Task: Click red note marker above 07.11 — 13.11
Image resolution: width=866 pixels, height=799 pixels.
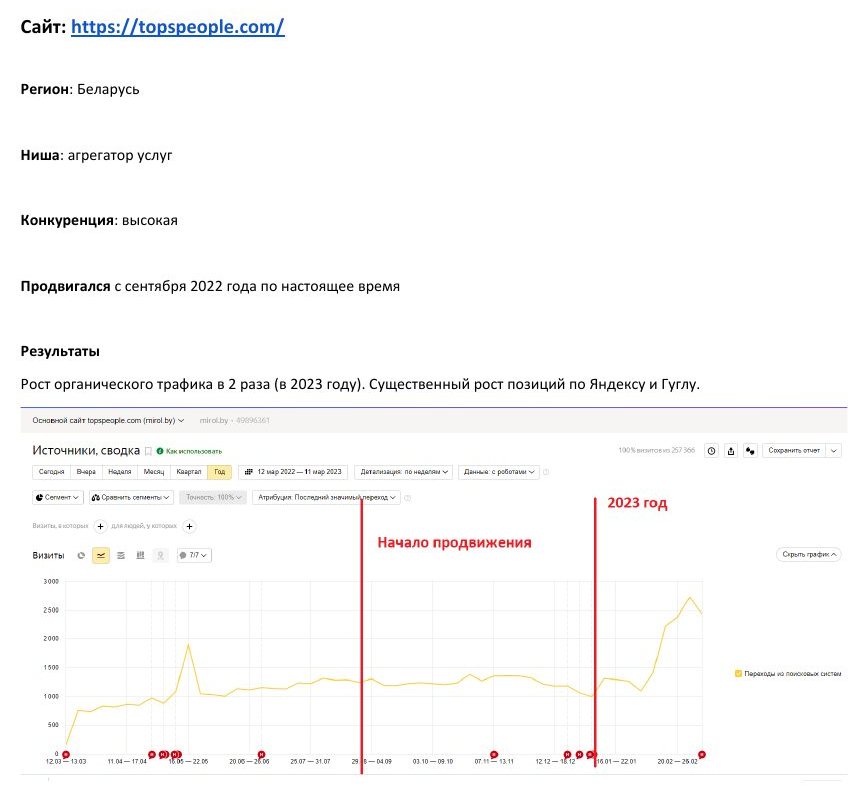Action: 494,754
